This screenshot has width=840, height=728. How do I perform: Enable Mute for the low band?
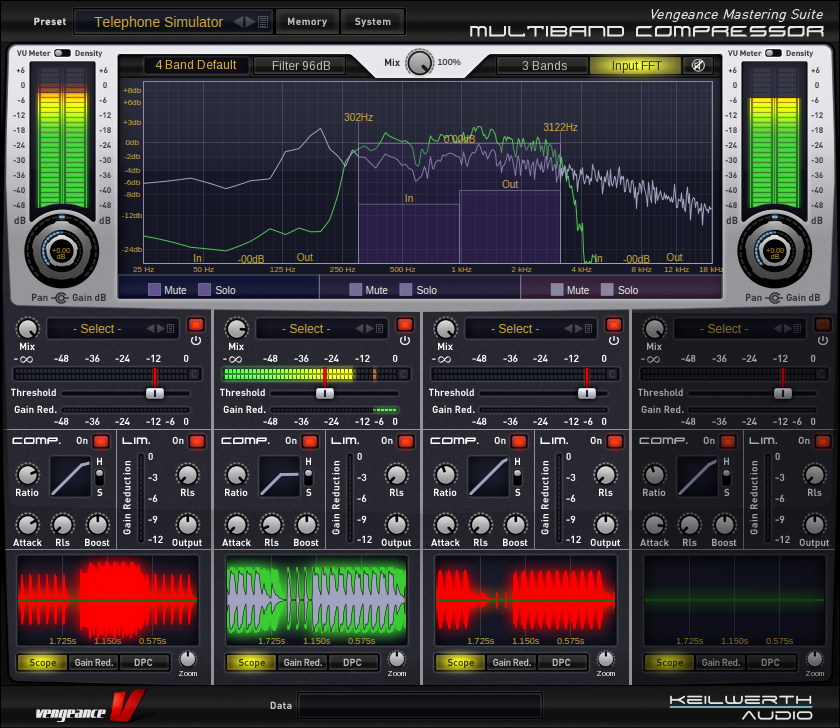(154, 290)
